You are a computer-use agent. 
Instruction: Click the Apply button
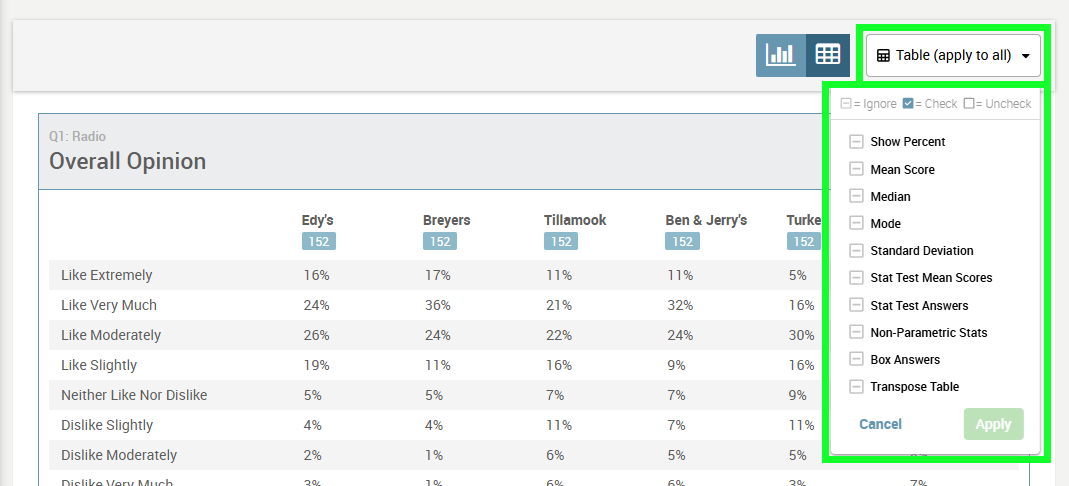pos(993,424)
